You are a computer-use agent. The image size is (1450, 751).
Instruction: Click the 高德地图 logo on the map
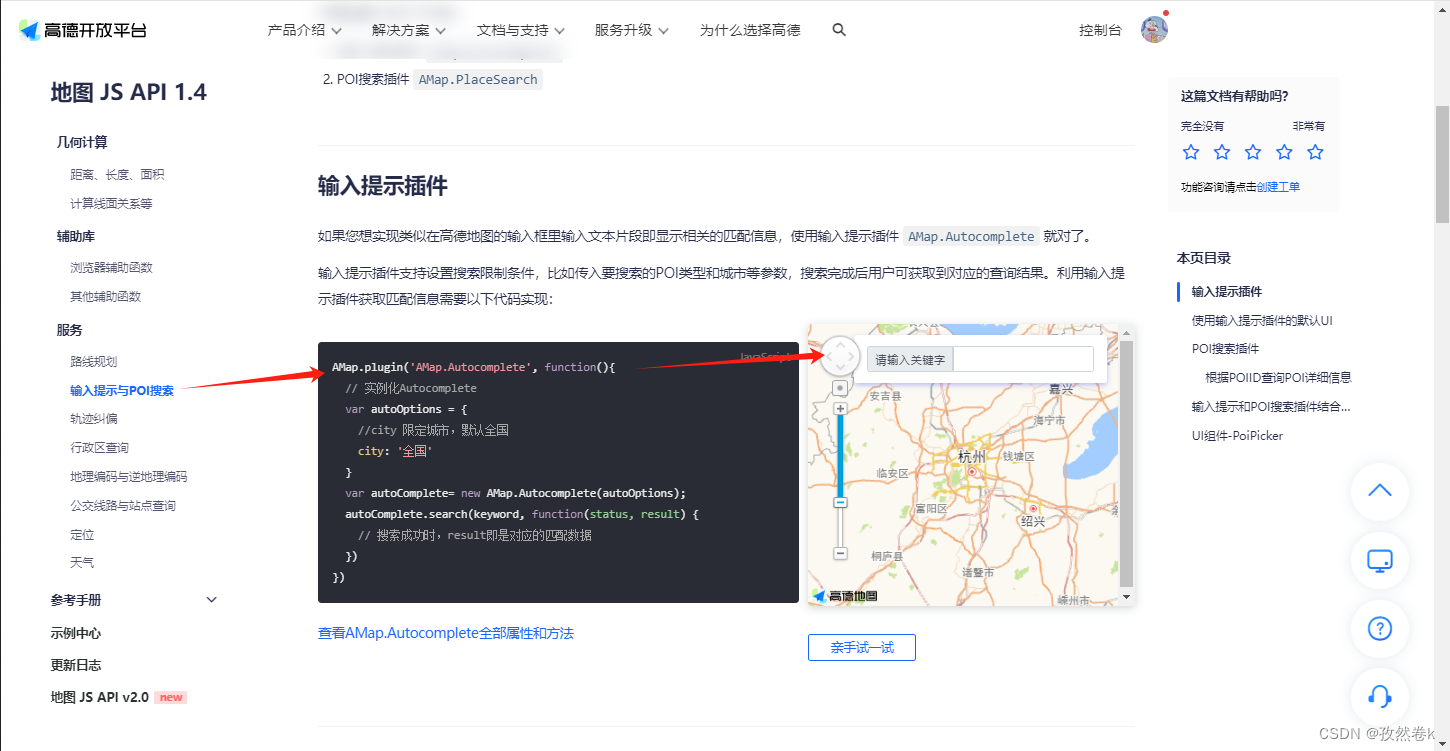click(845, 596)
